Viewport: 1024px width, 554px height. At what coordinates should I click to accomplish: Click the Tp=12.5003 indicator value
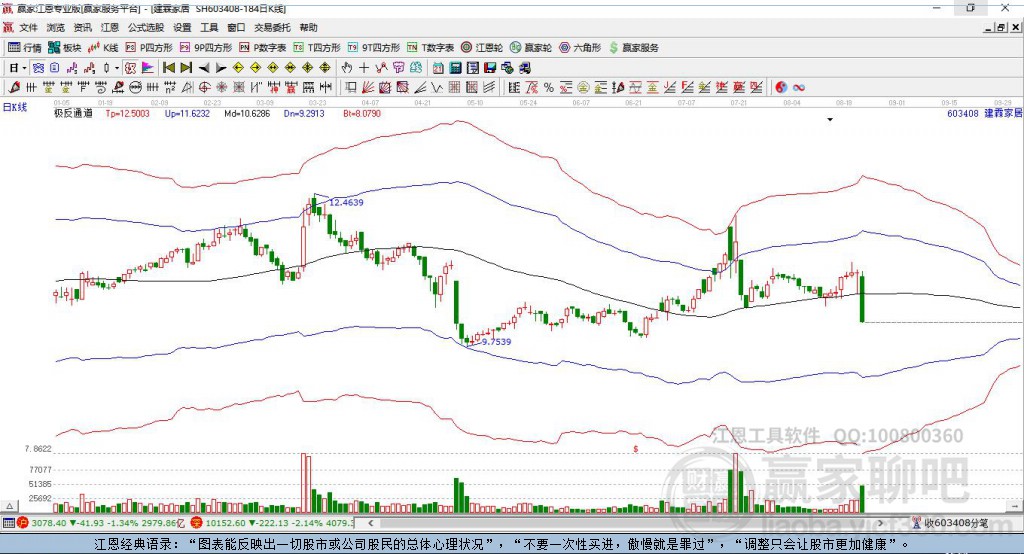click(x=127, y=114)
